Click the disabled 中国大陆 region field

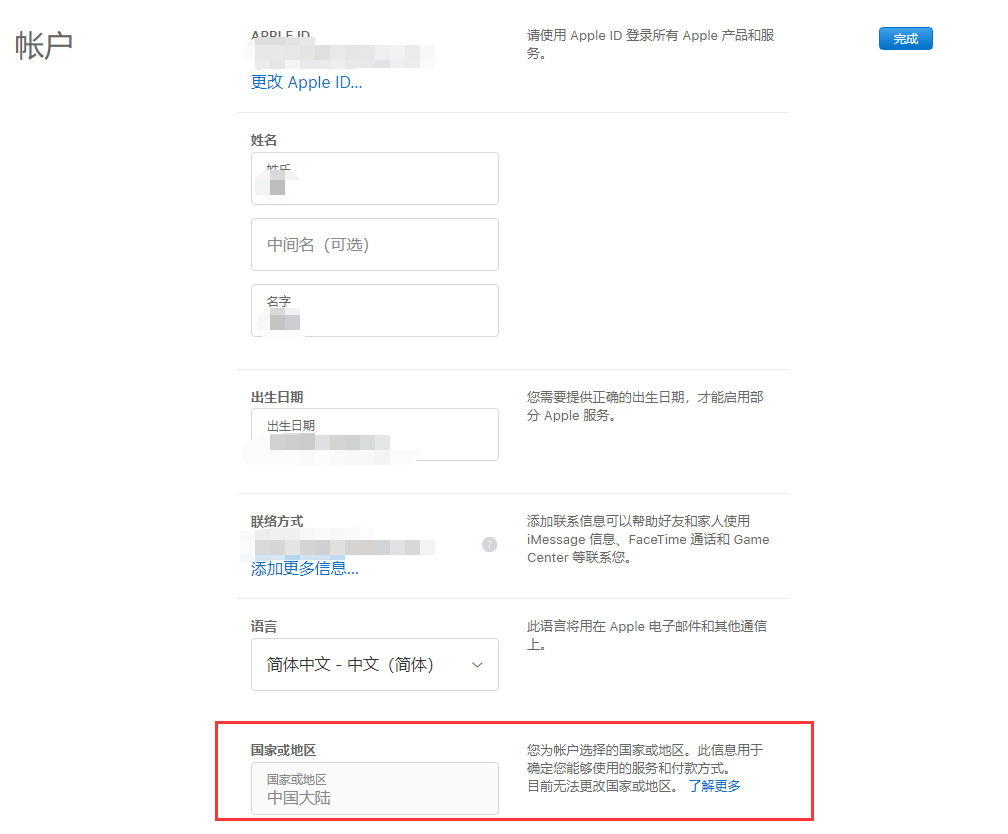[374, 789]
